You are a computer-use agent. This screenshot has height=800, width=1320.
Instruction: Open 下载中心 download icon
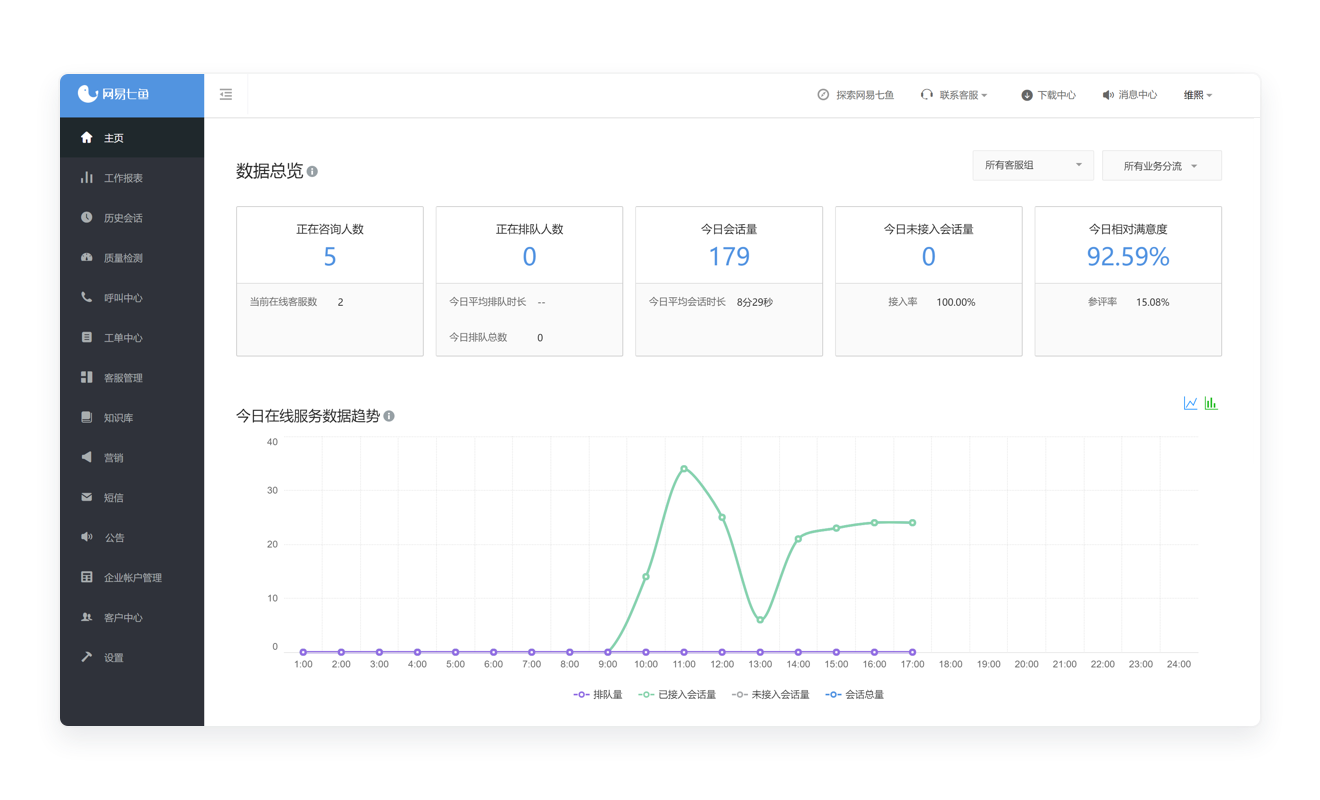pos(1026,95)
